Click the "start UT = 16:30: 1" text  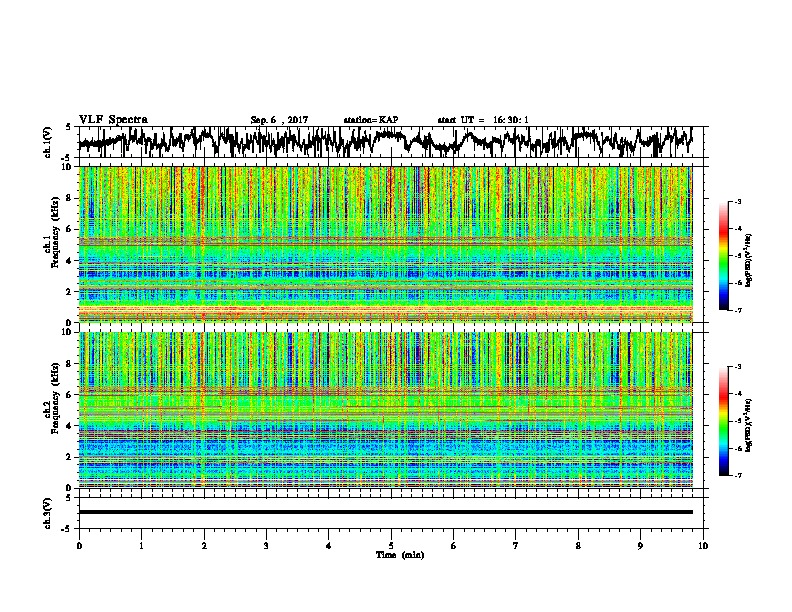(483, 120)
